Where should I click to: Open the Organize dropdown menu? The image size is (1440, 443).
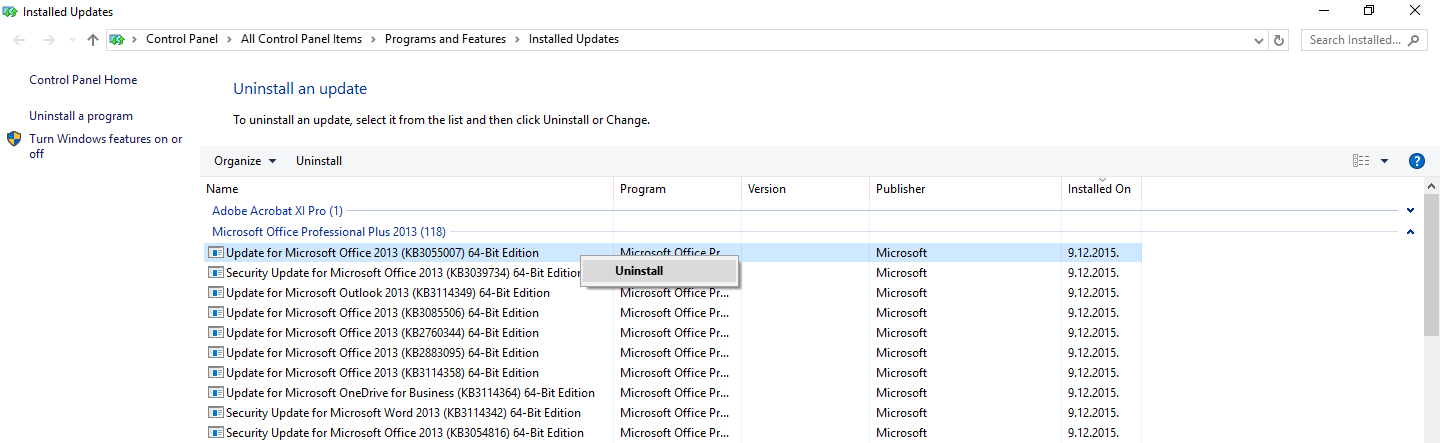click(245, 161)
